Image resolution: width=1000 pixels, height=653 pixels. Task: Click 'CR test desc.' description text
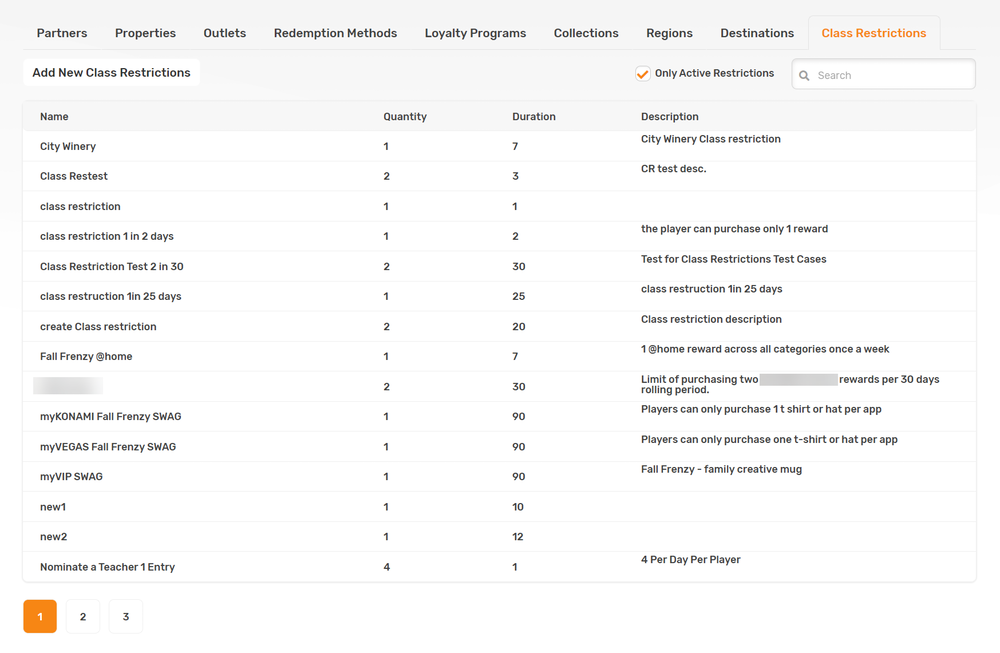[x=673, y=169]
